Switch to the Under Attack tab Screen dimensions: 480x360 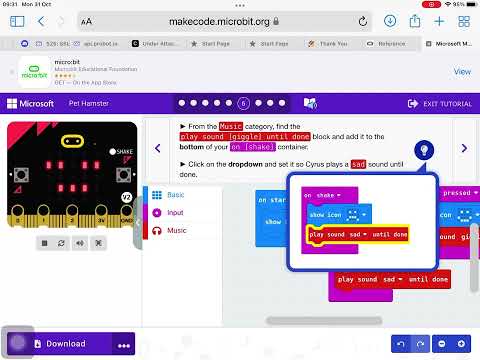(156, 44)
